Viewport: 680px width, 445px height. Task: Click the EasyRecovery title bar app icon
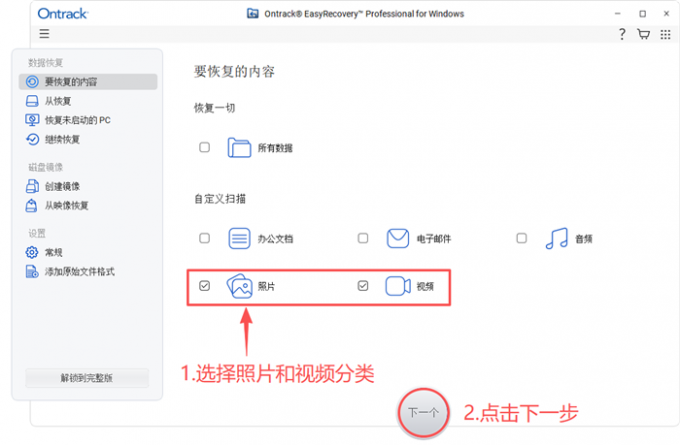point(253,14)
